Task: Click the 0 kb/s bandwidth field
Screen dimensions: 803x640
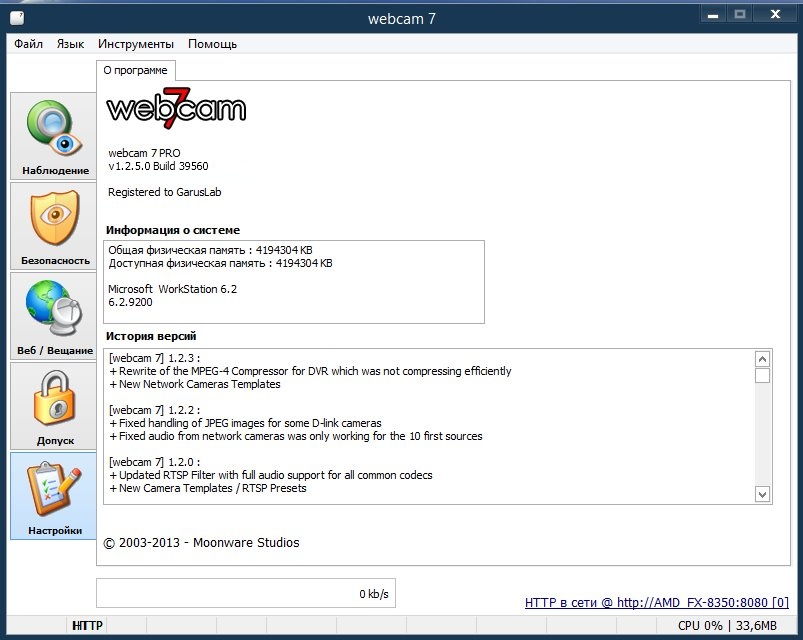Action: 245,593
